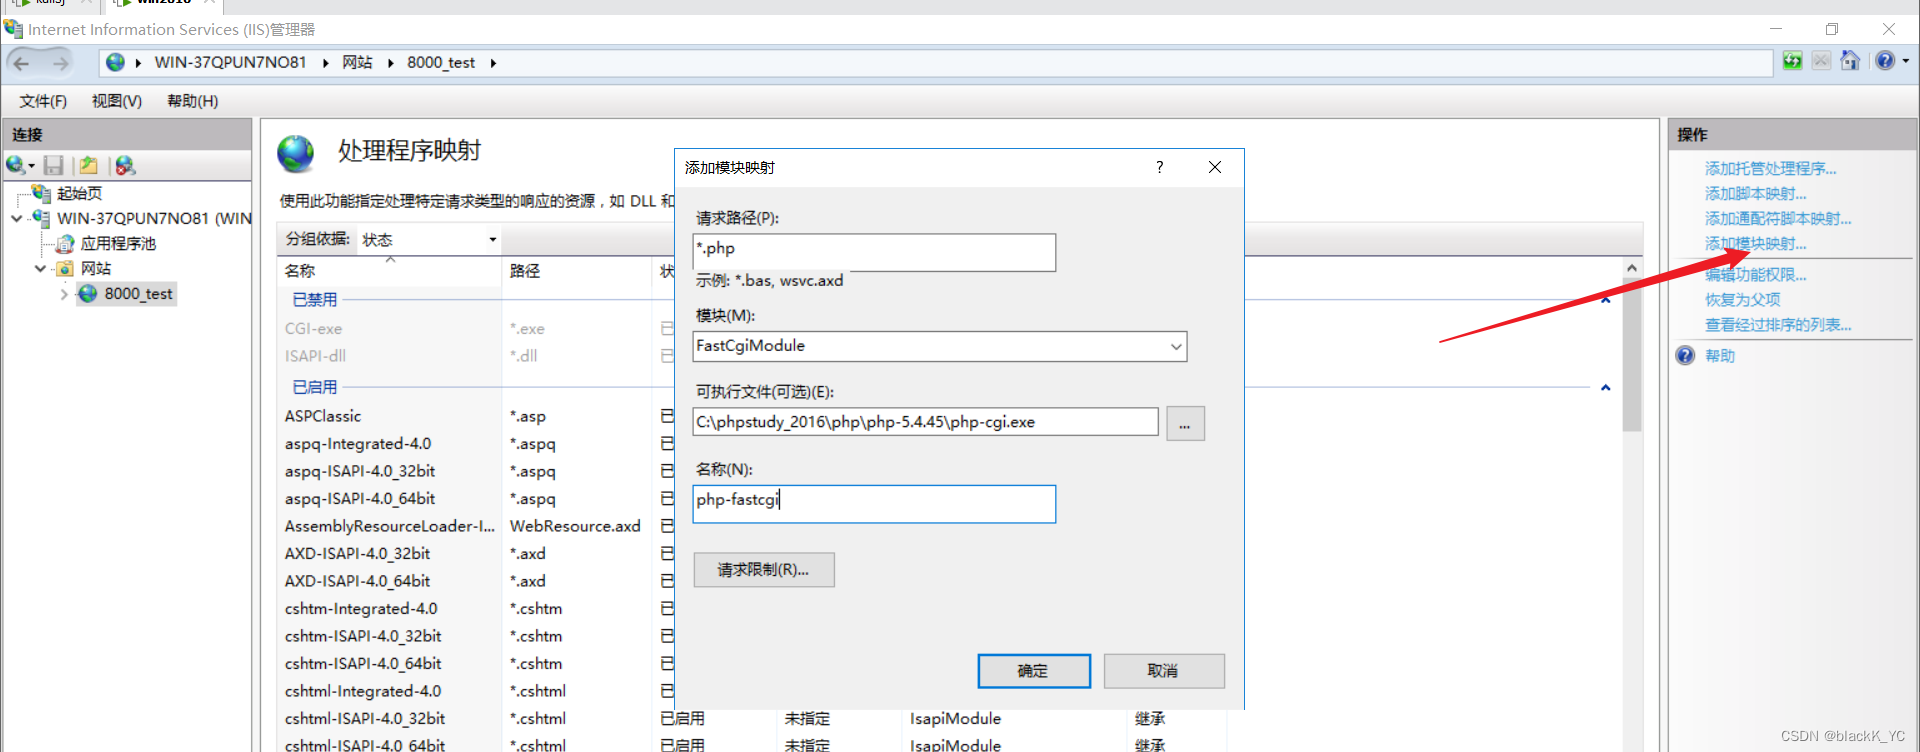The image size is (1920, 752).
Task: Click the 请求路径 input field
Action: click(x=874, y=252)
